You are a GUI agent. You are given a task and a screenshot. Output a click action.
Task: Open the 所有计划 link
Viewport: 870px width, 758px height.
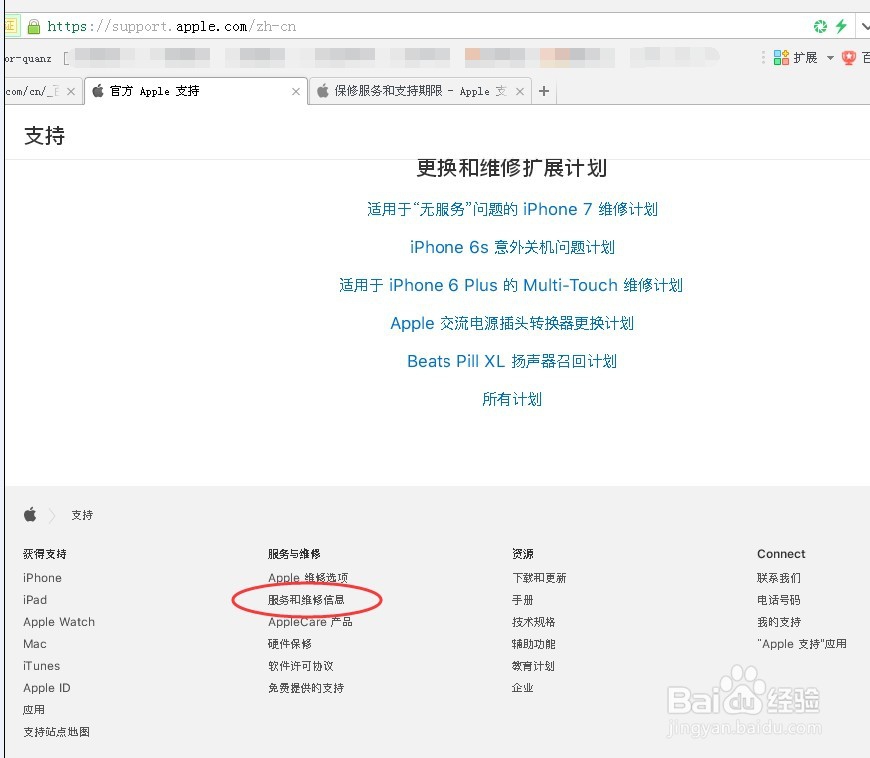512,399
